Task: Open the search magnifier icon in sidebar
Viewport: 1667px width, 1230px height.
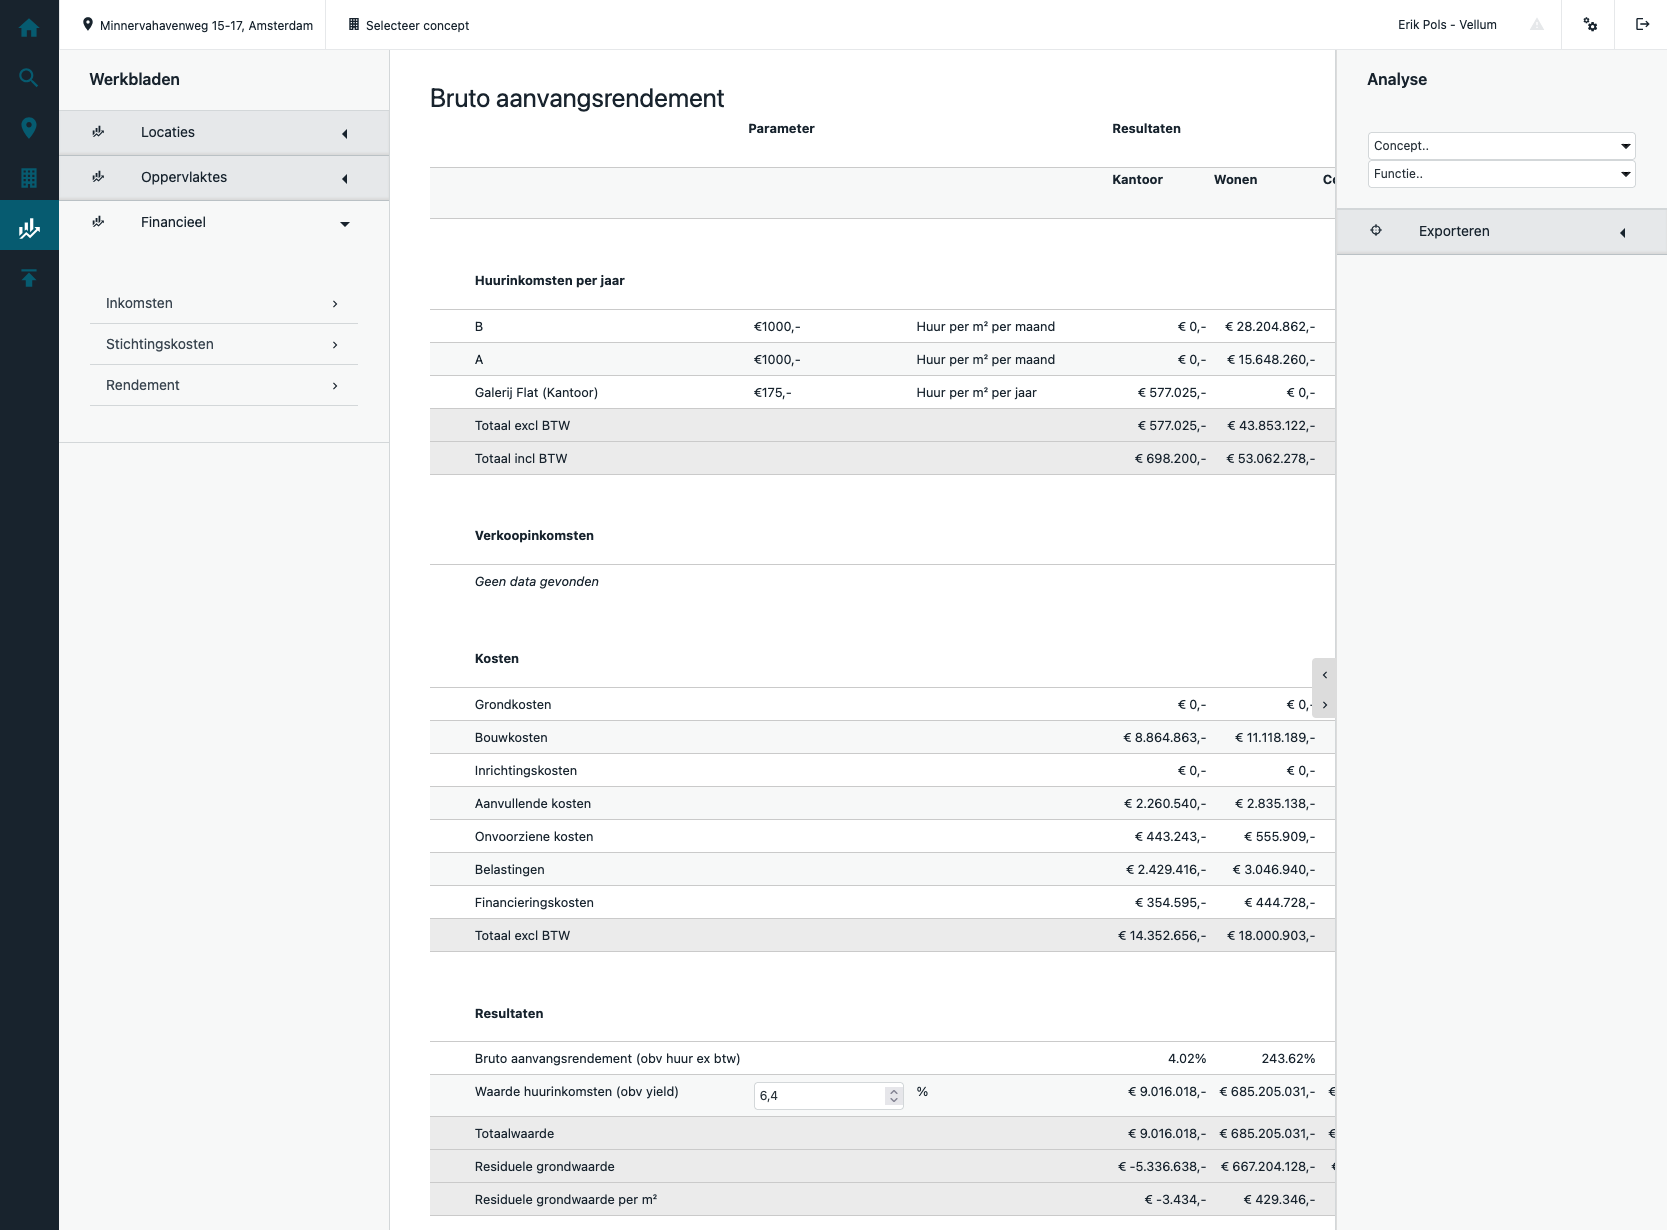Action: (x=29, y=78)
